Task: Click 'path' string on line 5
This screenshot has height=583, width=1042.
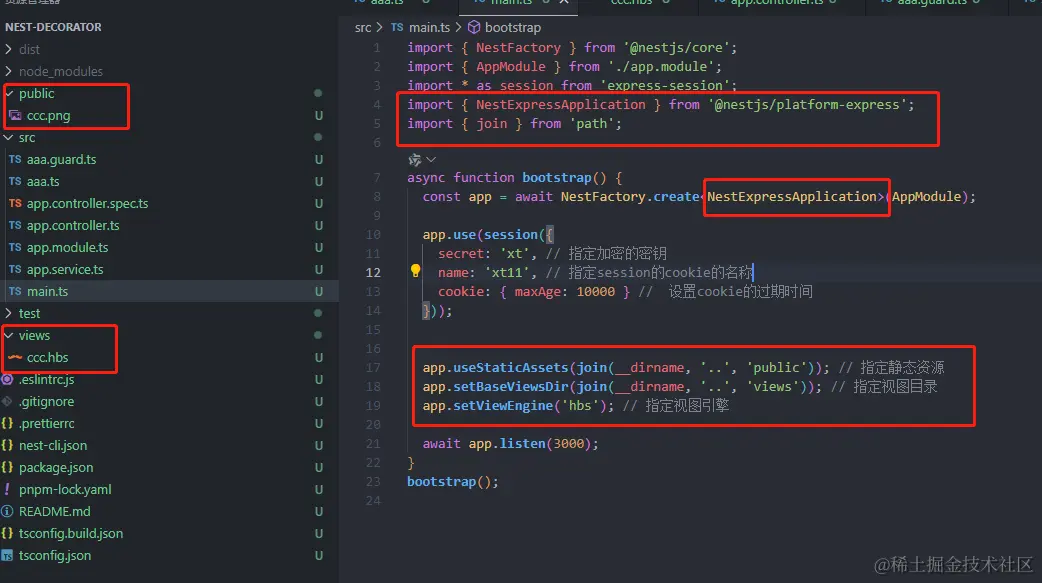Action: pyautogui.click(x=591, y=124)
